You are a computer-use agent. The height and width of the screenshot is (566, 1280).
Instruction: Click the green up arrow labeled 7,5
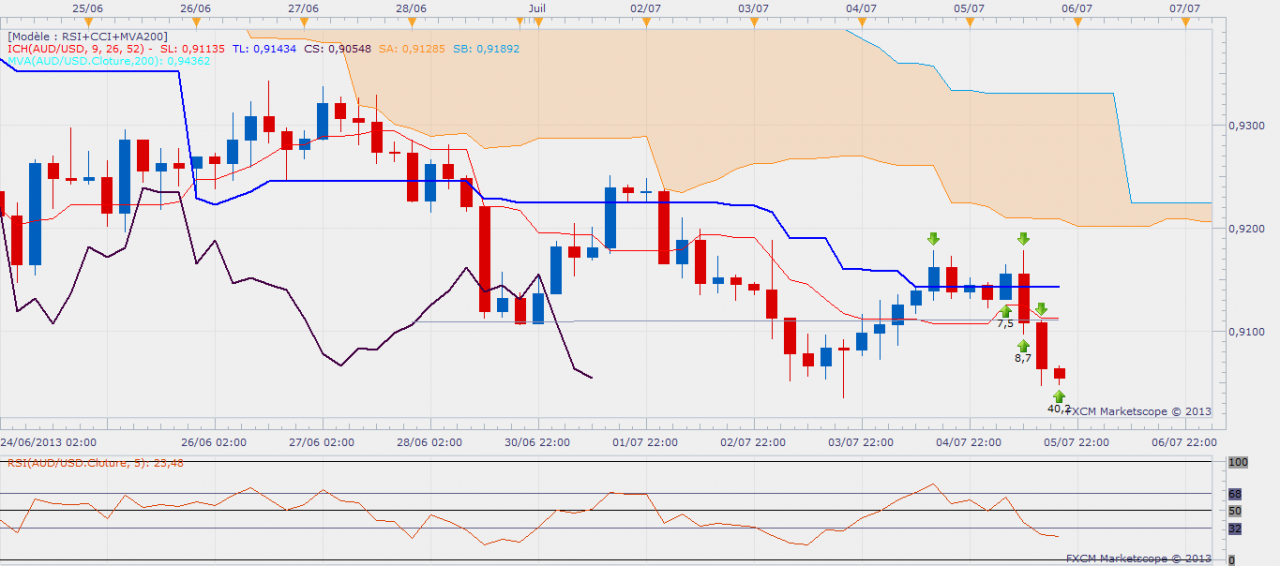click(x=1006, y=311)
